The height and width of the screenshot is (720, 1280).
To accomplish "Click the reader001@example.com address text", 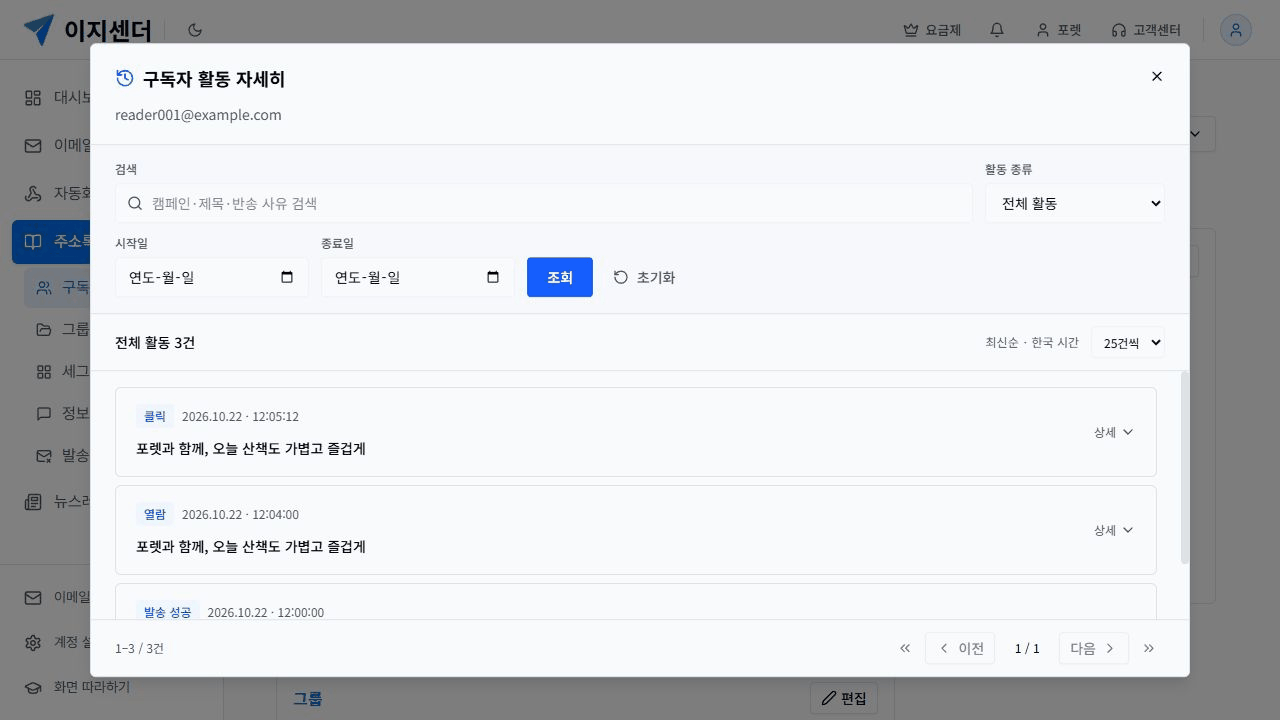I will pyautogui.click(x=198, y=115).
